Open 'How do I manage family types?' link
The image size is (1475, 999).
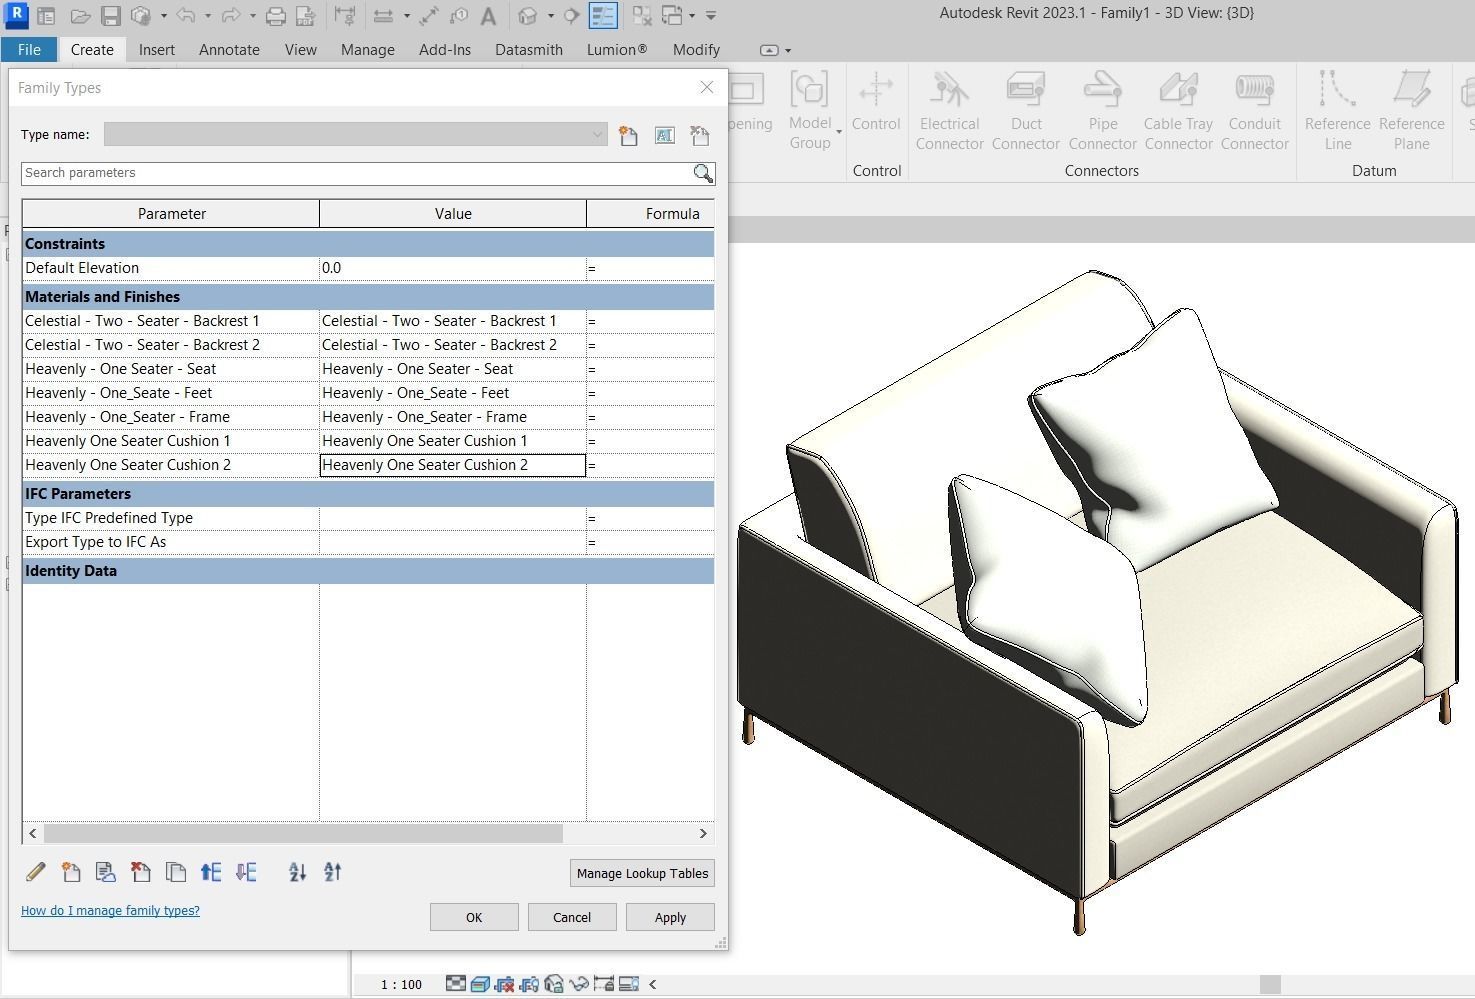coord(110,911)
